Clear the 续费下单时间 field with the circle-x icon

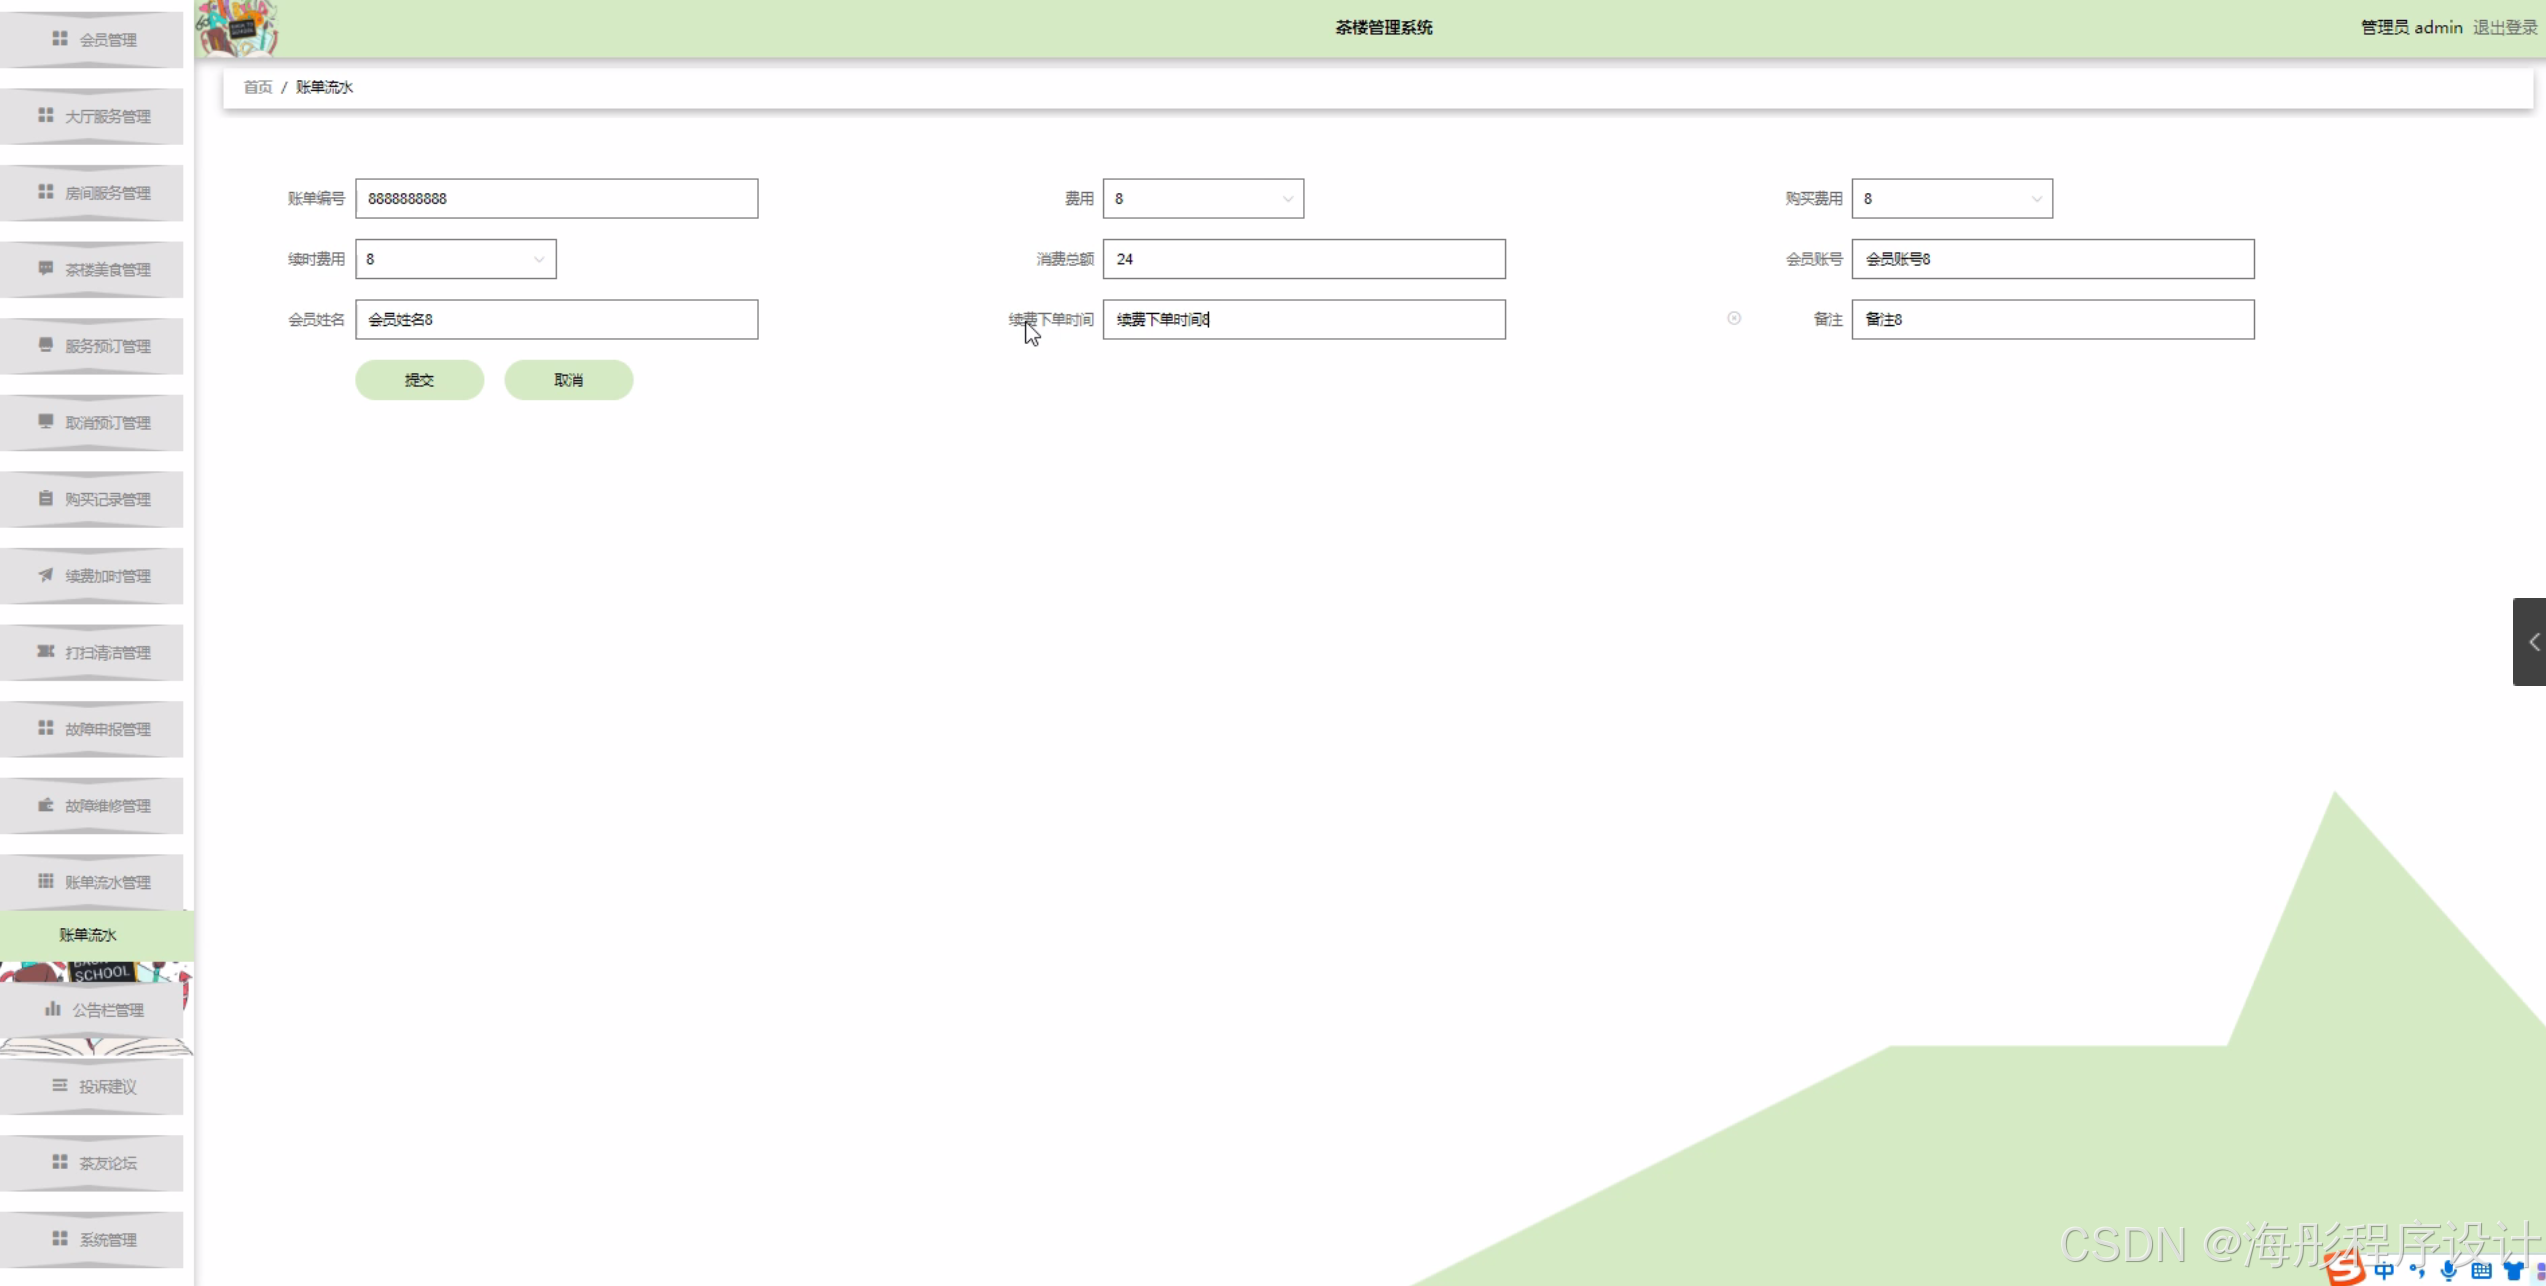[x=1734, y=318]
